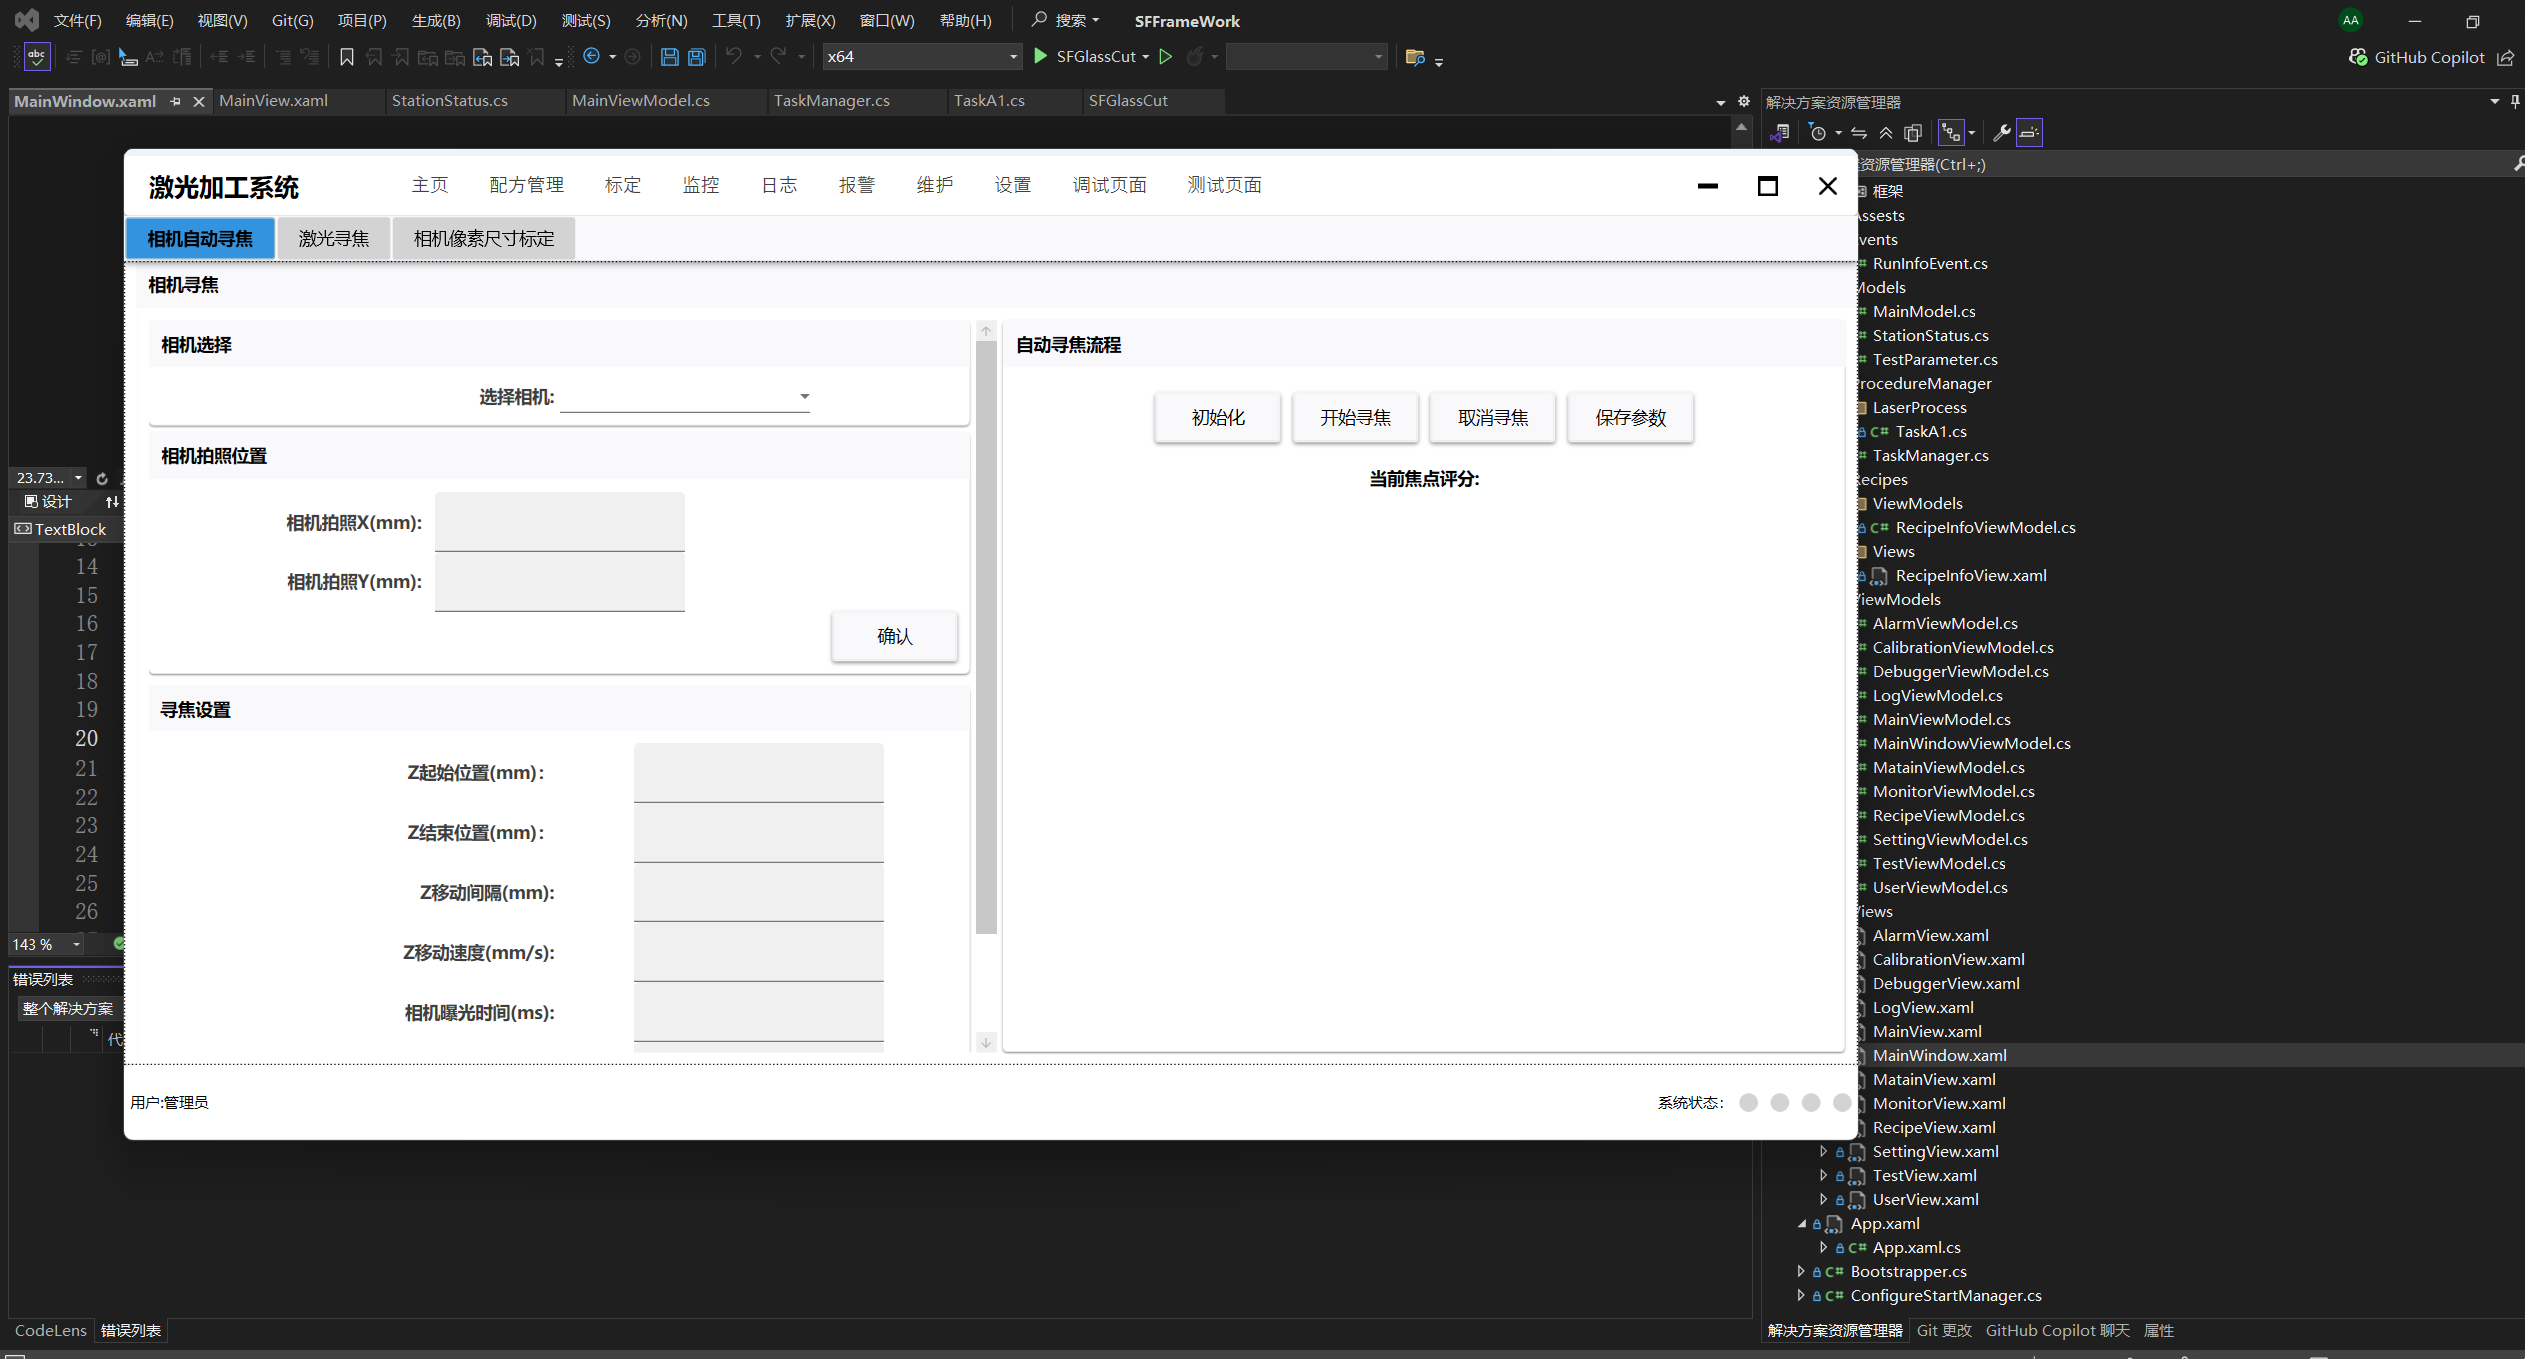
Task: Click the 开始寻焦 button
Action: (1355, 417)
